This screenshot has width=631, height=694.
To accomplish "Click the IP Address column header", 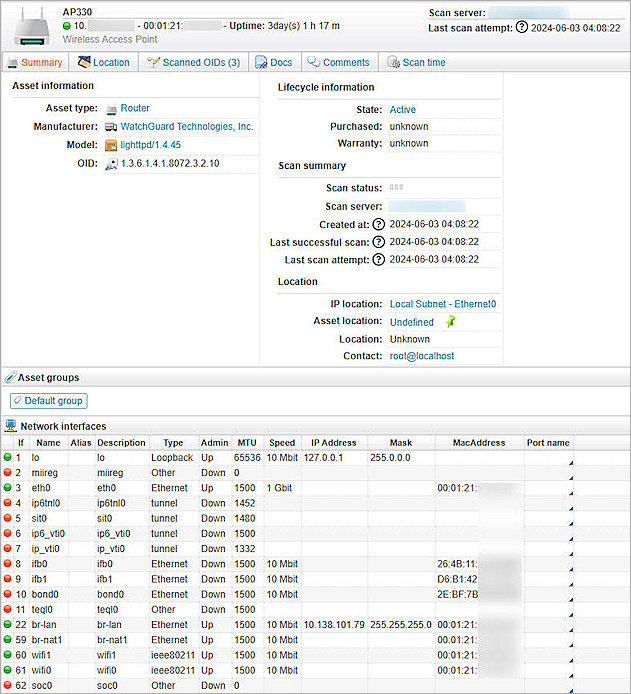I will tap(334, 443).
